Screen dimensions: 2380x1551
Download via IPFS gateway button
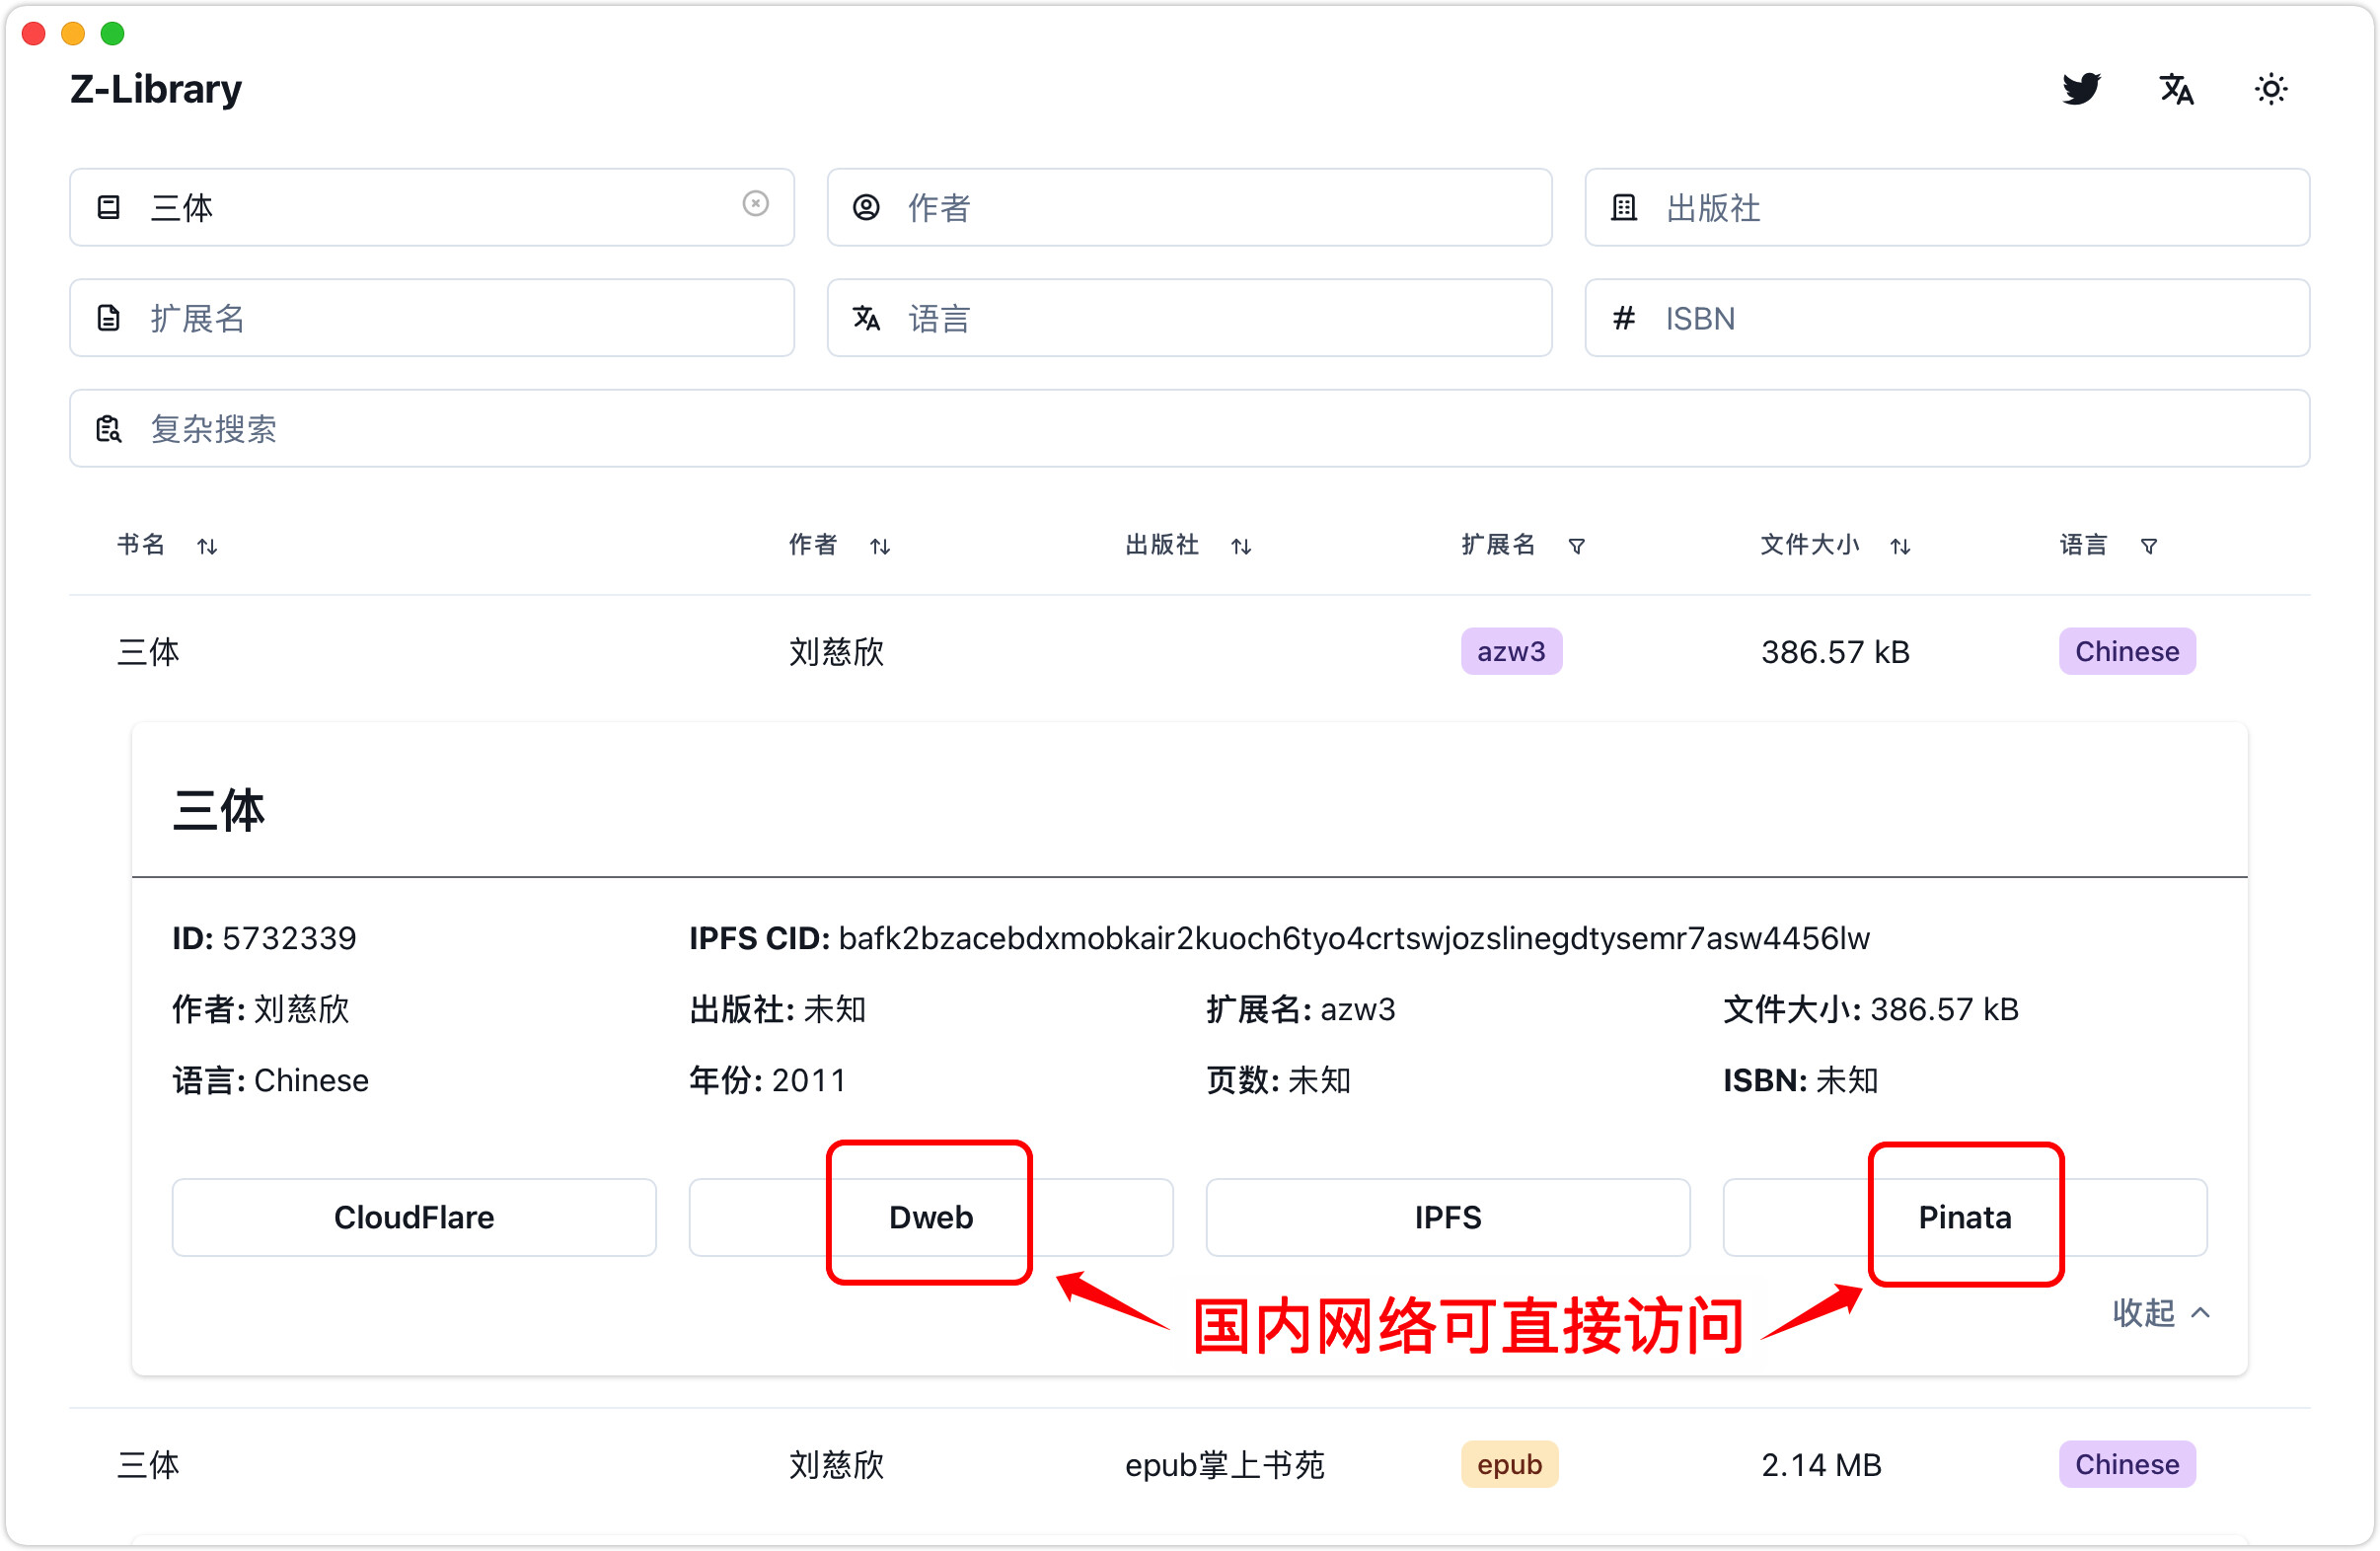pyautogui.click(x=1448, y=1217)
